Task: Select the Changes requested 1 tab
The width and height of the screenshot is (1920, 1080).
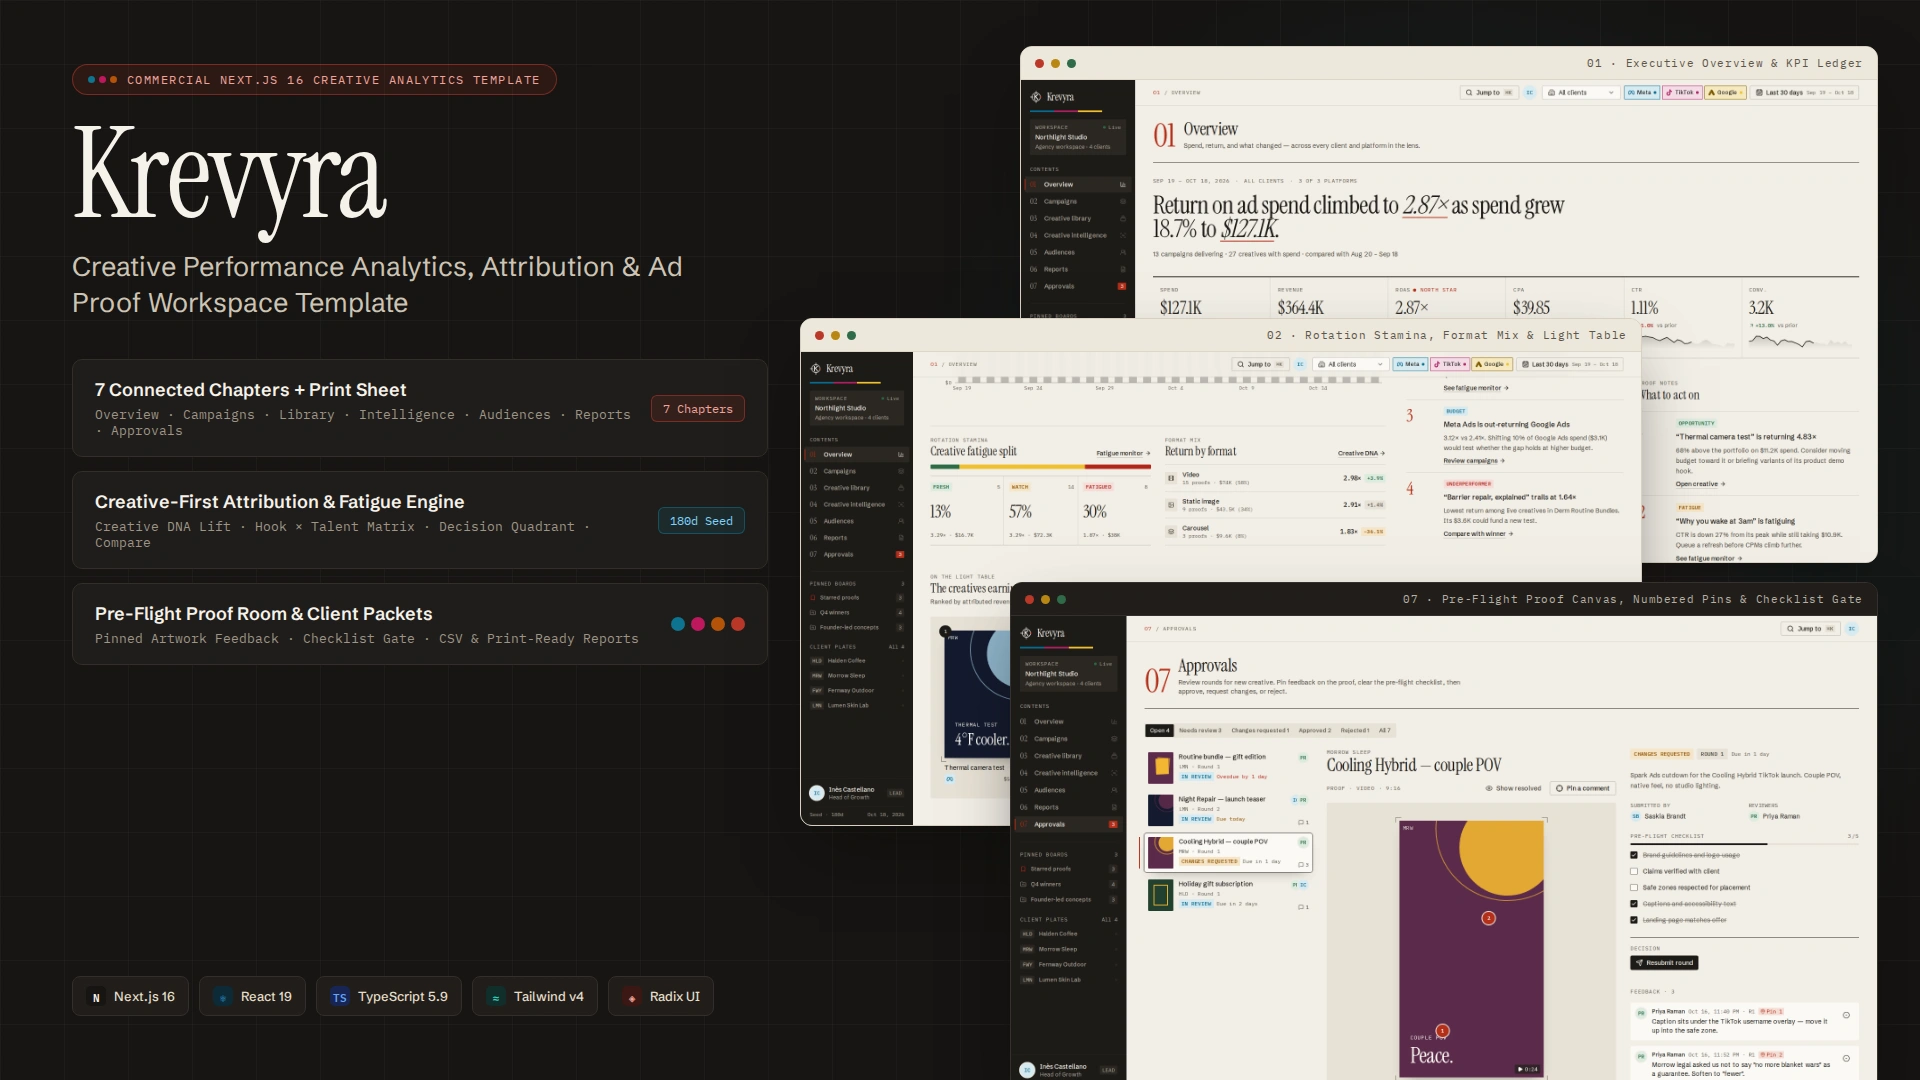Action: coord(1260,730)
